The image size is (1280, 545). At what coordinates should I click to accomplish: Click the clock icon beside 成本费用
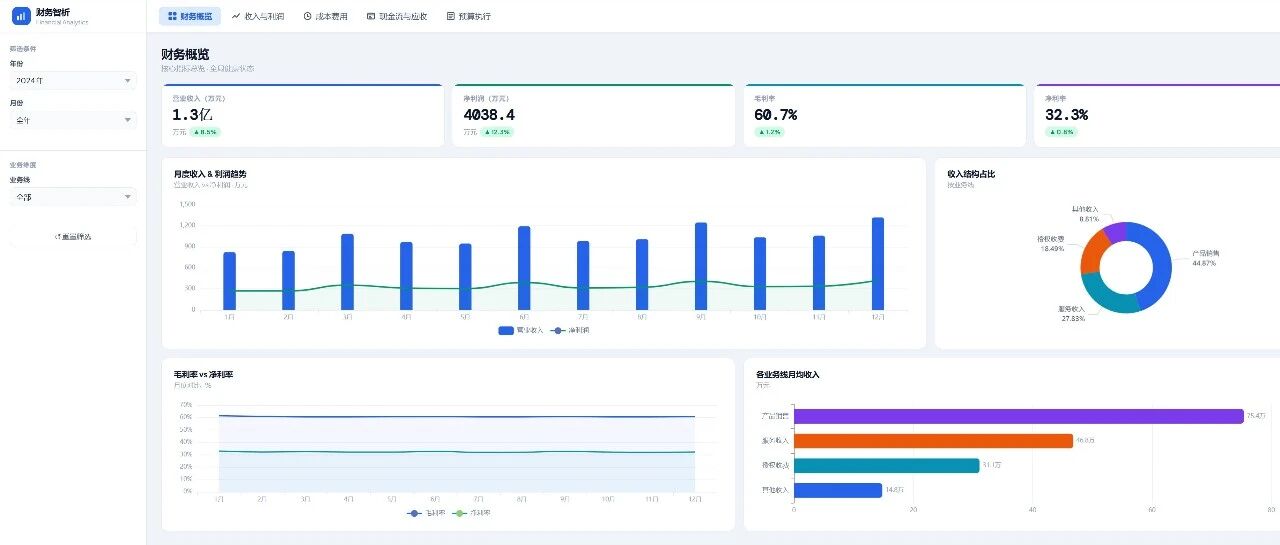(x=307, y=16)
